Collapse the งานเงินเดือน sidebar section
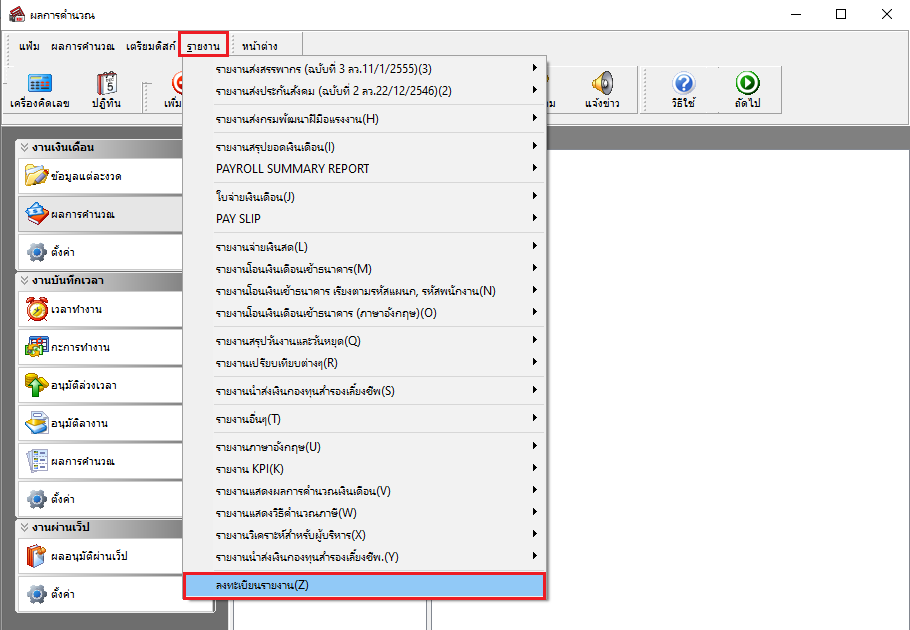 click(x=24, y=147)
